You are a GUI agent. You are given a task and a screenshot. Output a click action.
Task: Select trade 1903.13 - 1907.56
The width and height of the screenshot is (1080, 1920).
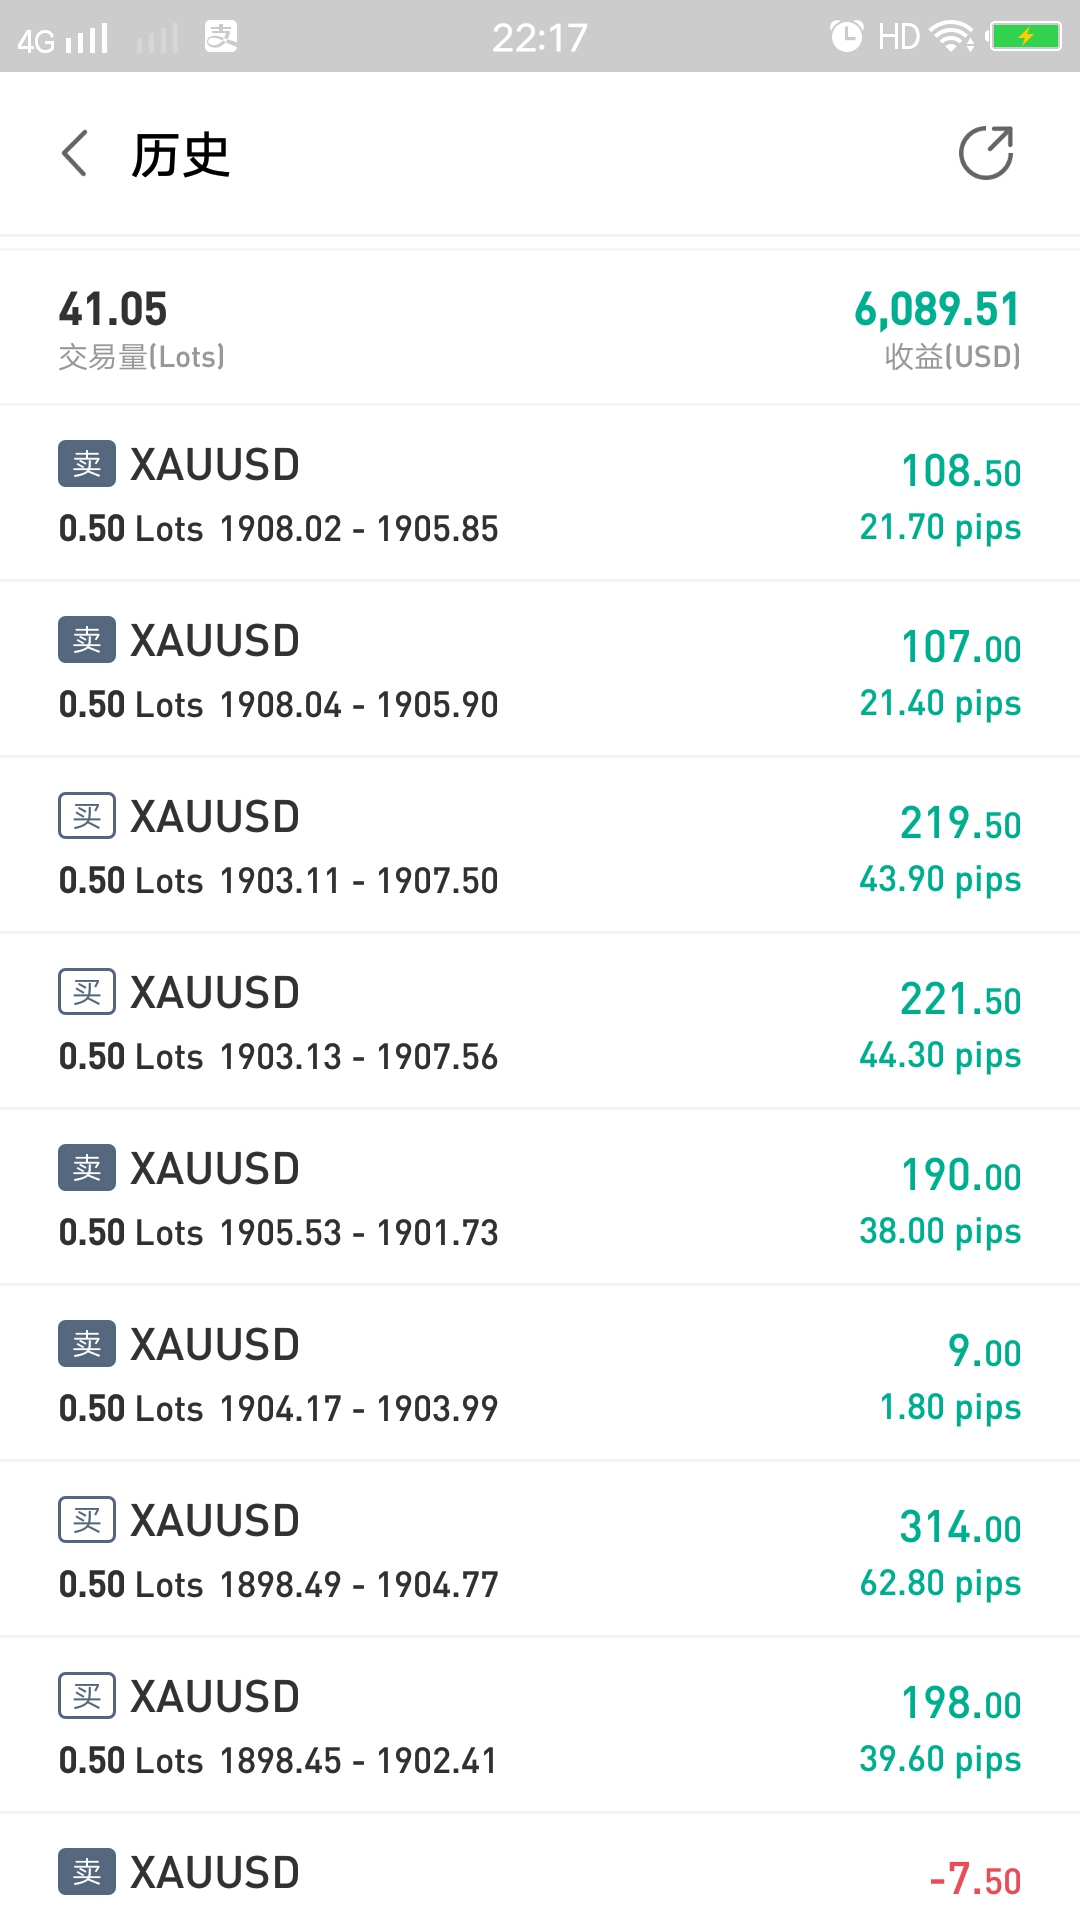(540, 1022)
